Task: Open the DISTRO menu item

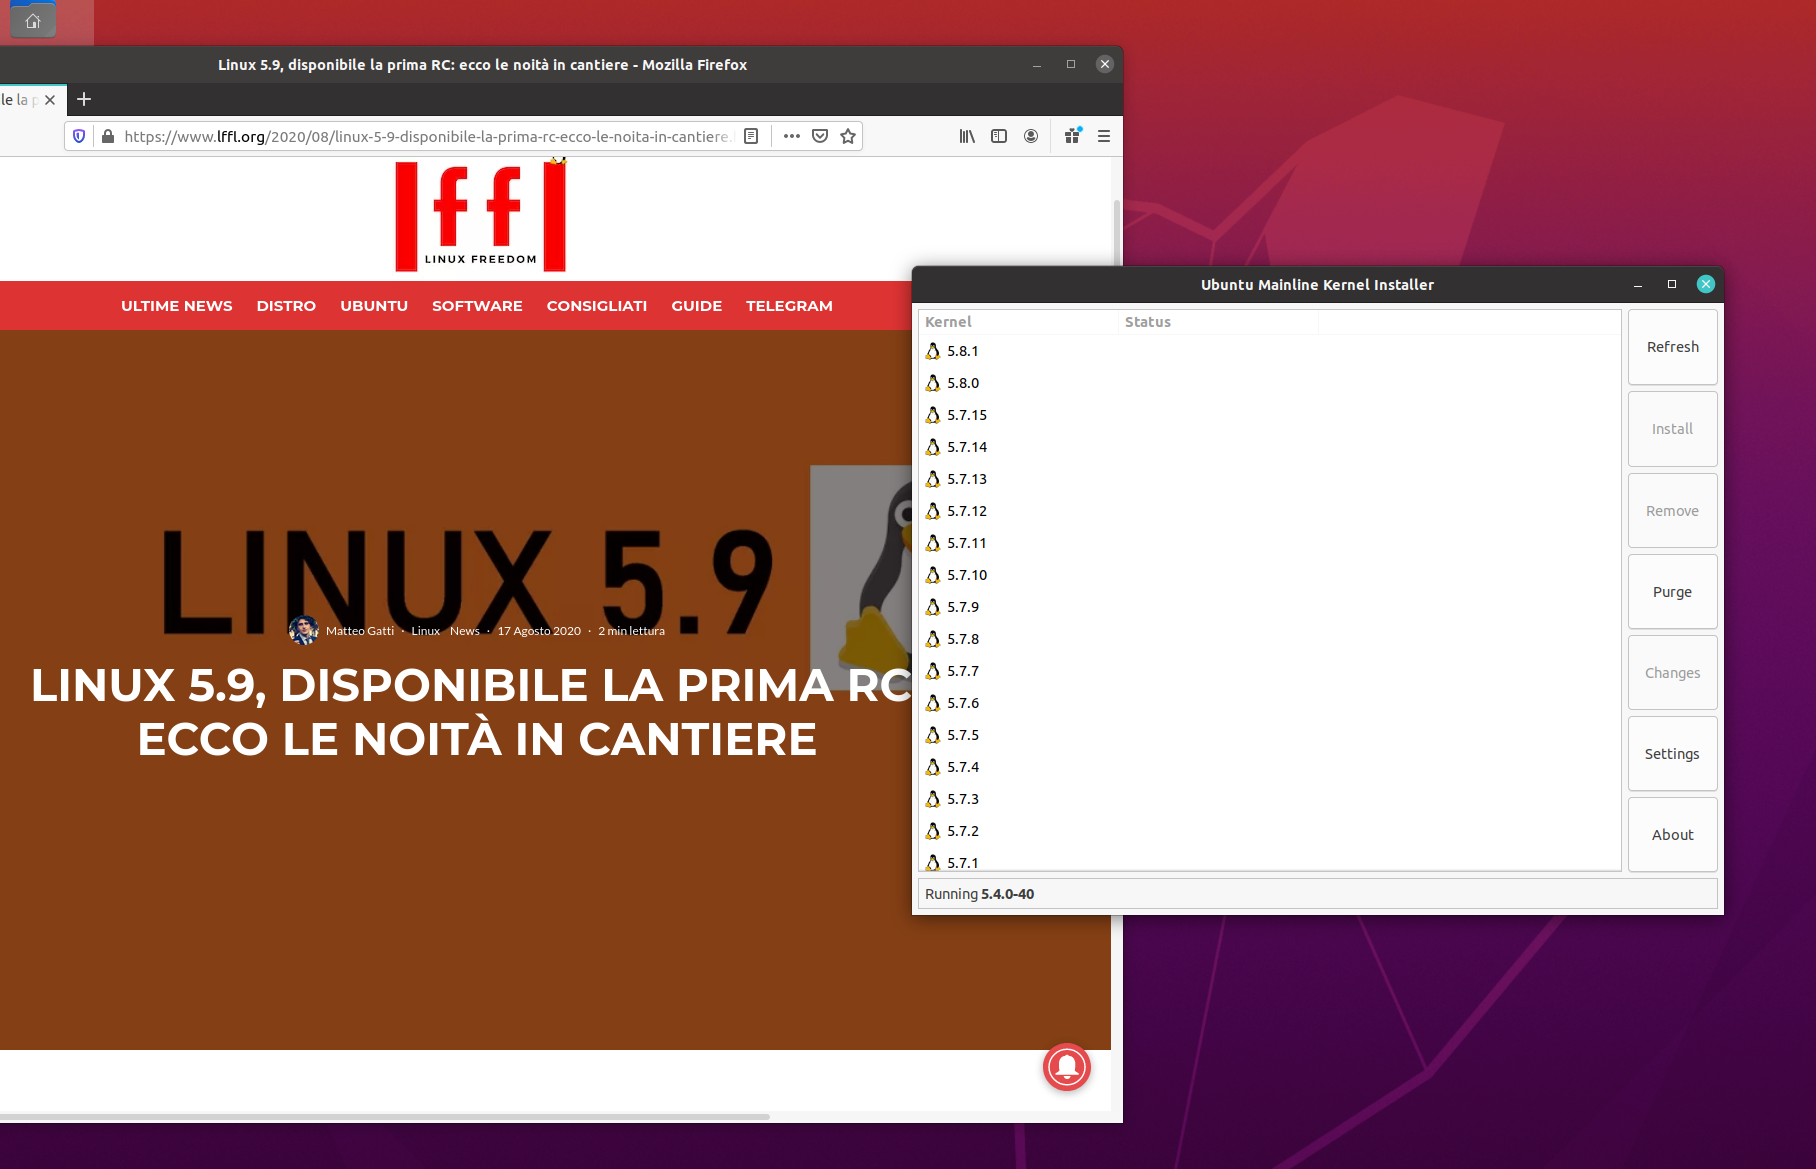Action: click(x=286, y=306)
